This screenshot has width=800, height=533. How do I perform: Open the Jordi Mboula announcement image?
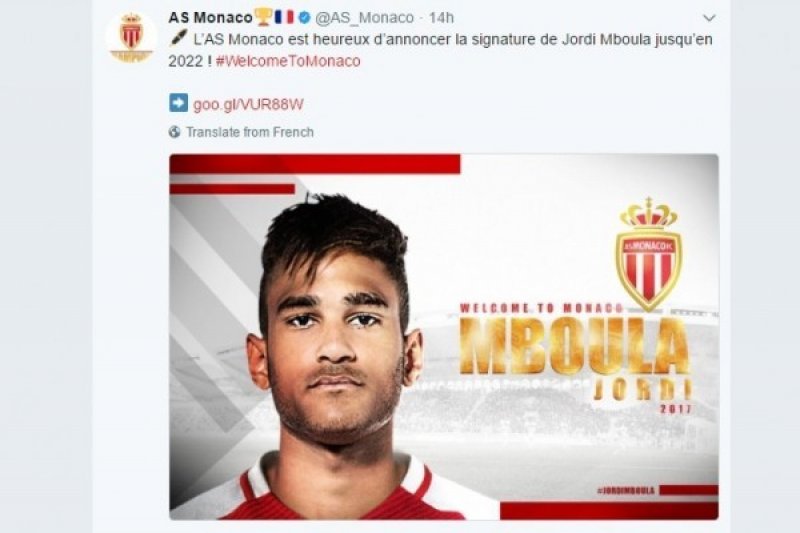point(444,337)
